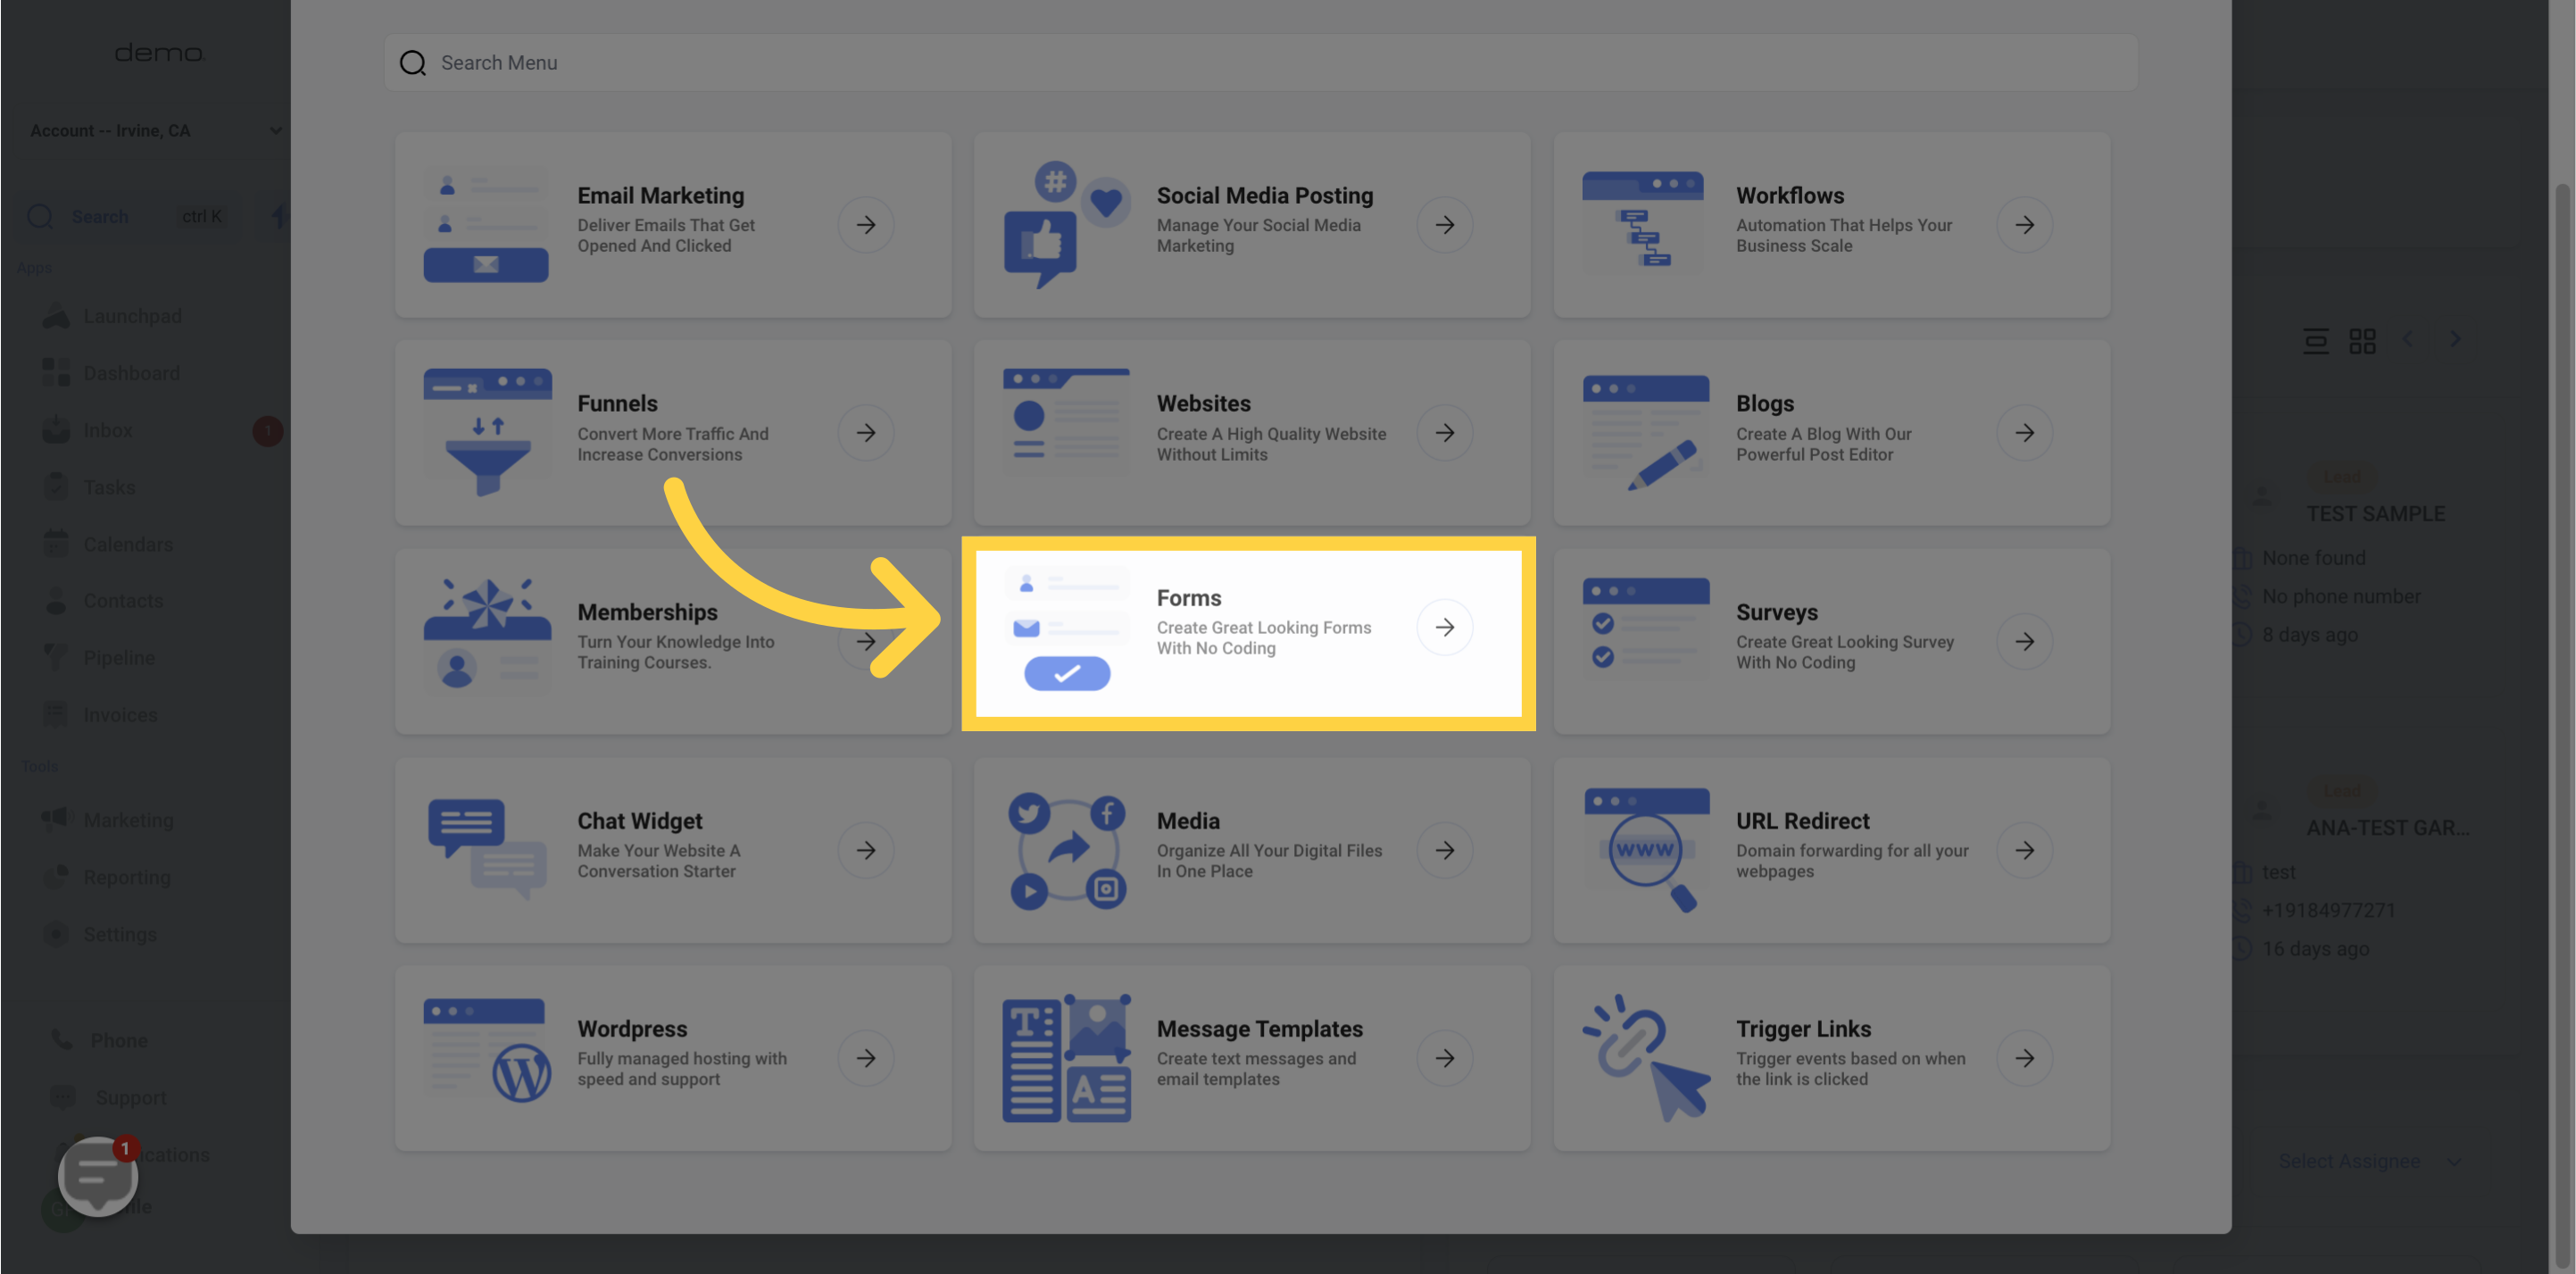Click the Chat Widget speech bubbles illustration

(487, 849)
